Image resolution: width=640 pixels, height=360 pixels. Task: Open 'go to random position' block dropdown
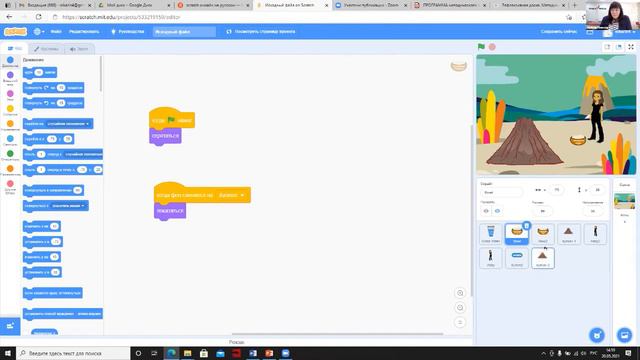[68, 124]
